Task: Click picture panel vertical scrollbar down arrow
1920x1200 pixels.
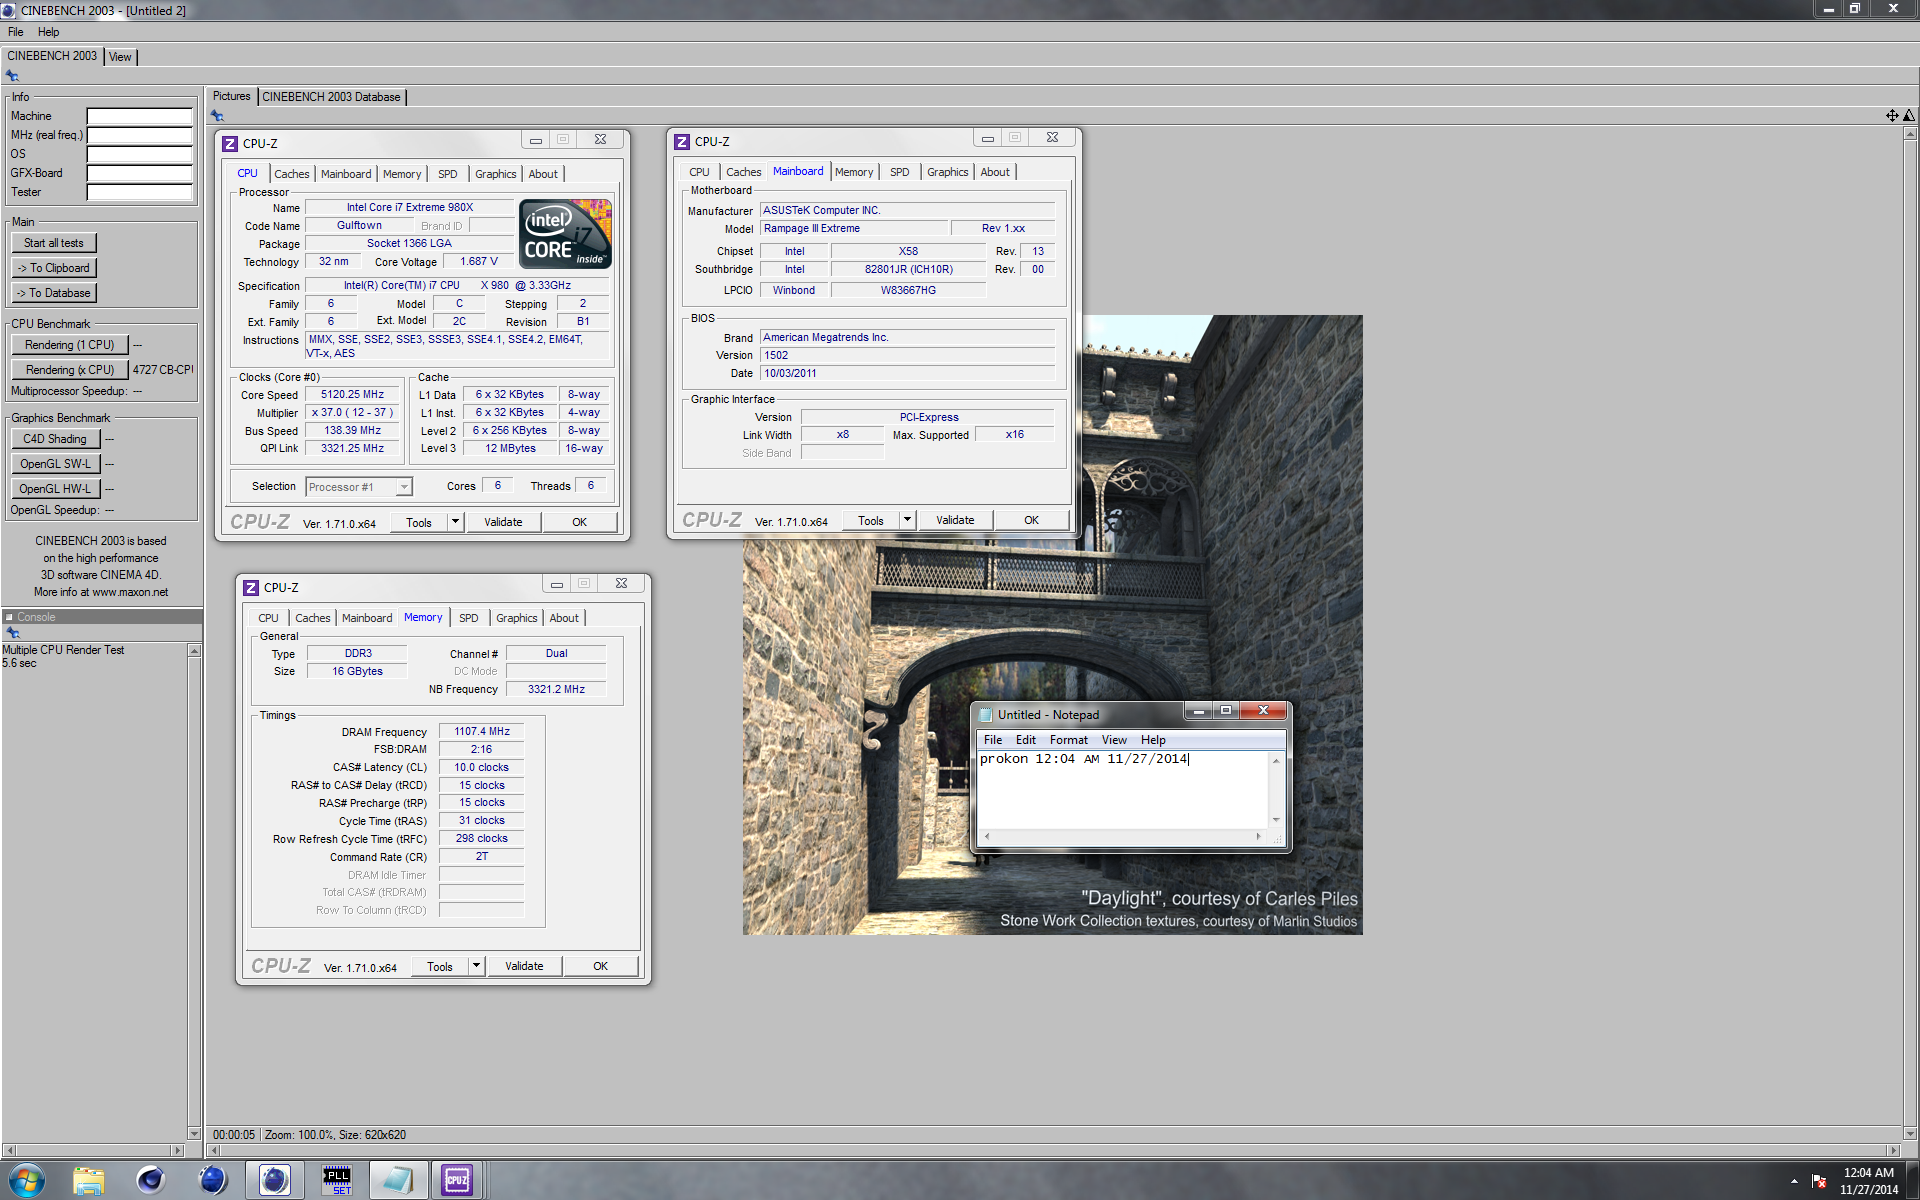Action: [1910, 1133]
